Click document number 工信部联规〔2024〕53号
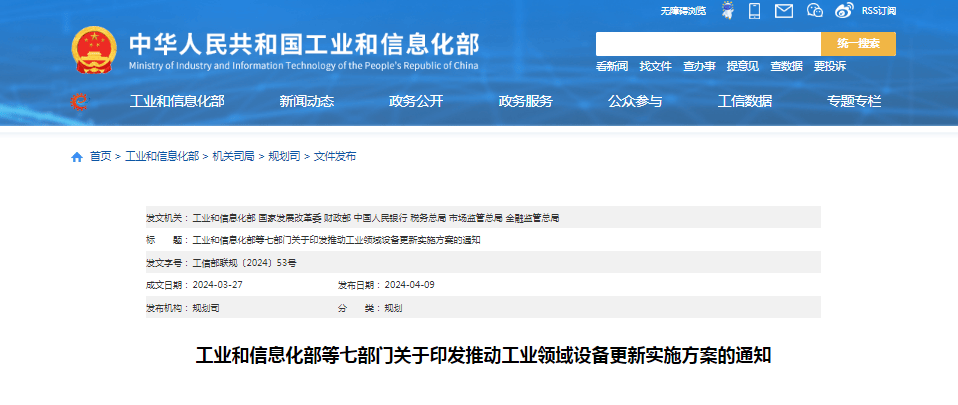 pyautogui.click(x=244, y=263)
